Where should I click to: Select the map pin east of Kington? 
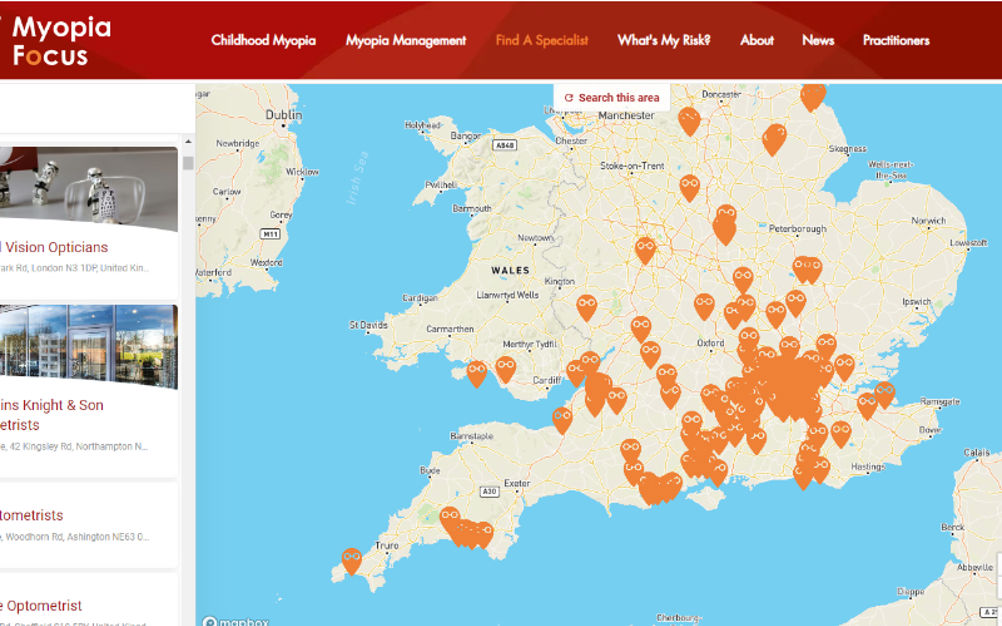[x=587, y=307]
